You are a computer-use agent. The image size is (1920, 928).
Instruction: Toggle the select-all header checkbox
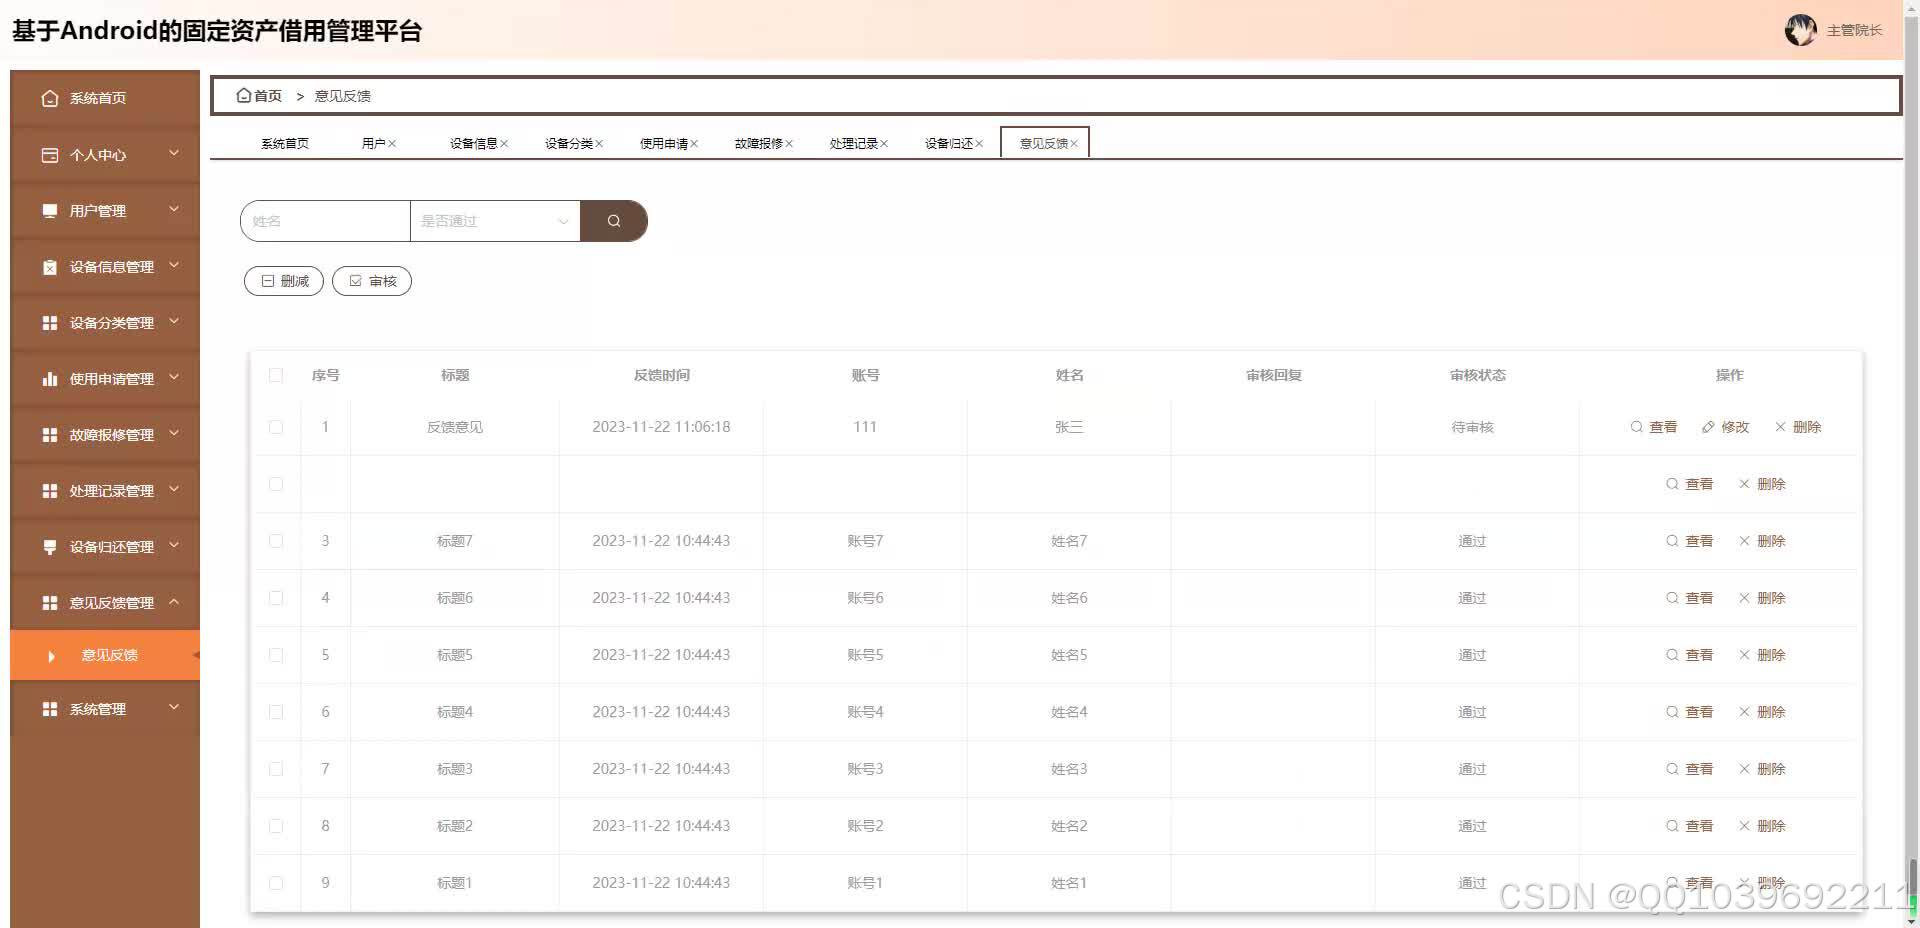(x=276, y=376)
